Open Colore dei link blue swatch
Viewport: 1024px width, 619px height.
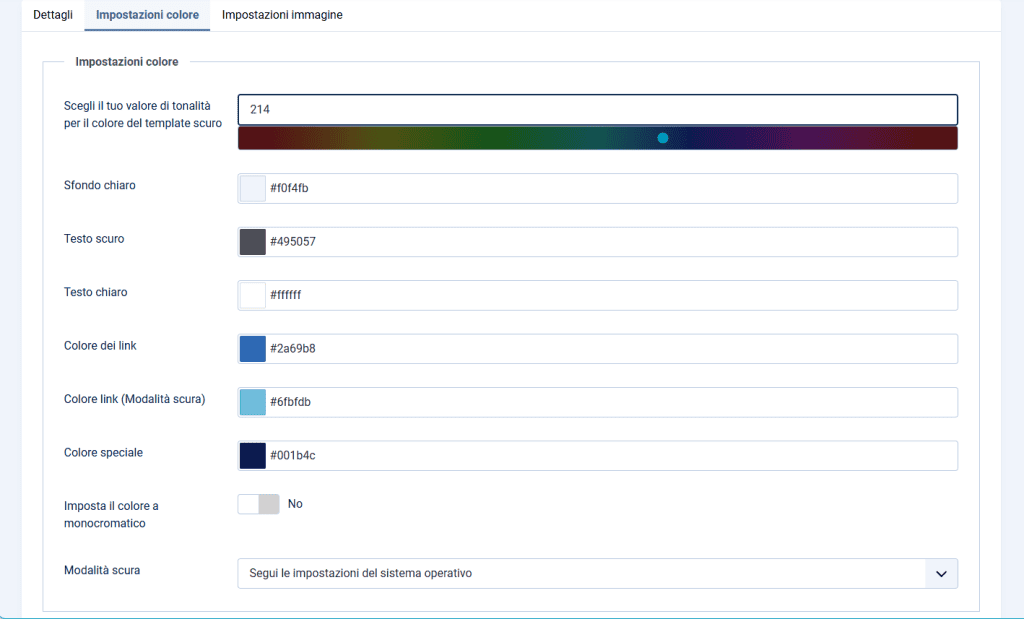253,348
